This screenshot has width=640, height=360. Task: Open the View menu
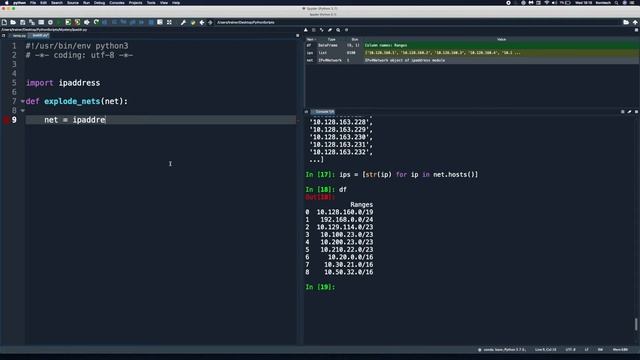click(x=164, y=2)
